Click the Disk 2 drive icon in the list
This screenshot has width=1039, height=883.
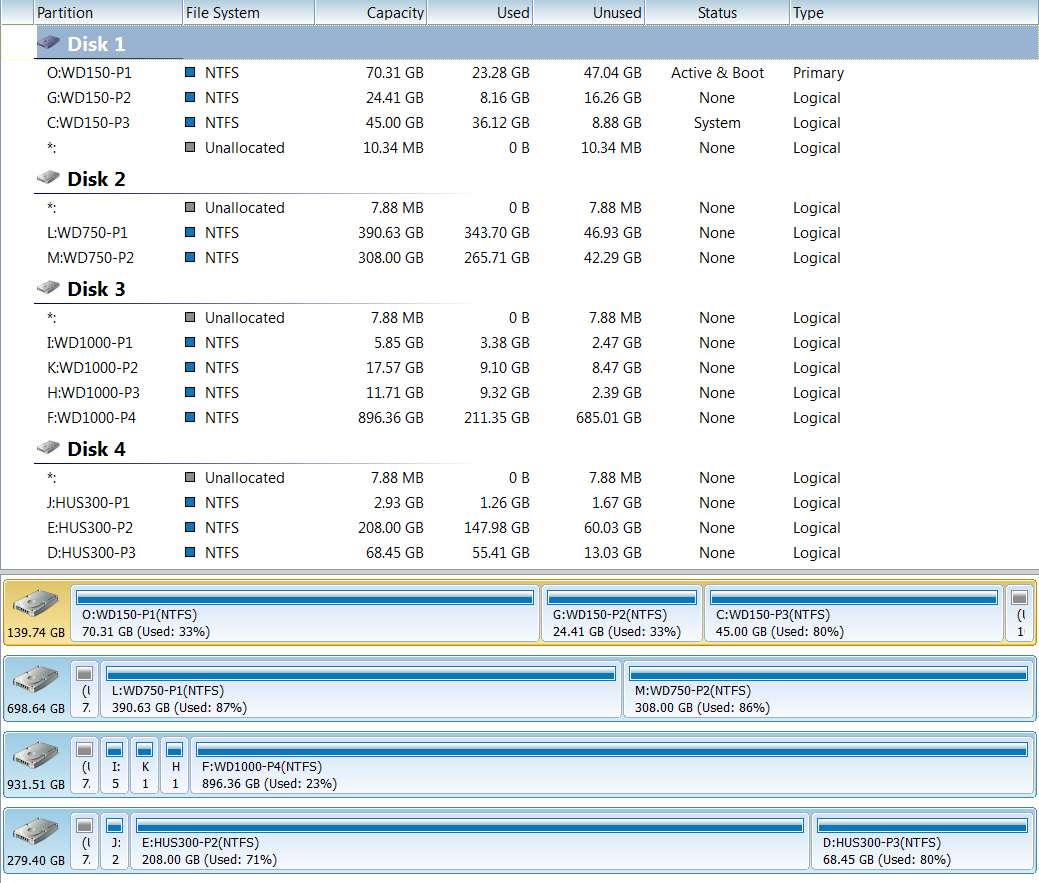48,178
